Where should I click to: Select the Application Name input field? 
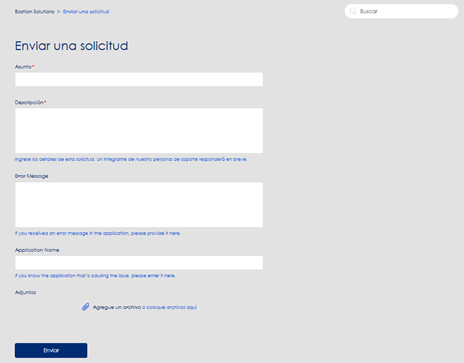(139, 263)
